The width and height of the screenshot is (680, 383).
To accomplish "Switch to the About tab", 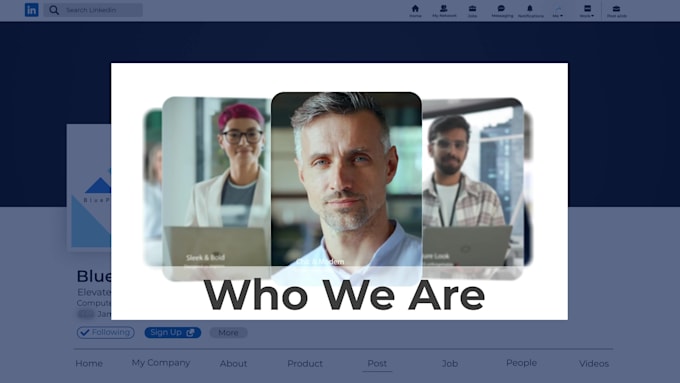I will click(233, 363).
